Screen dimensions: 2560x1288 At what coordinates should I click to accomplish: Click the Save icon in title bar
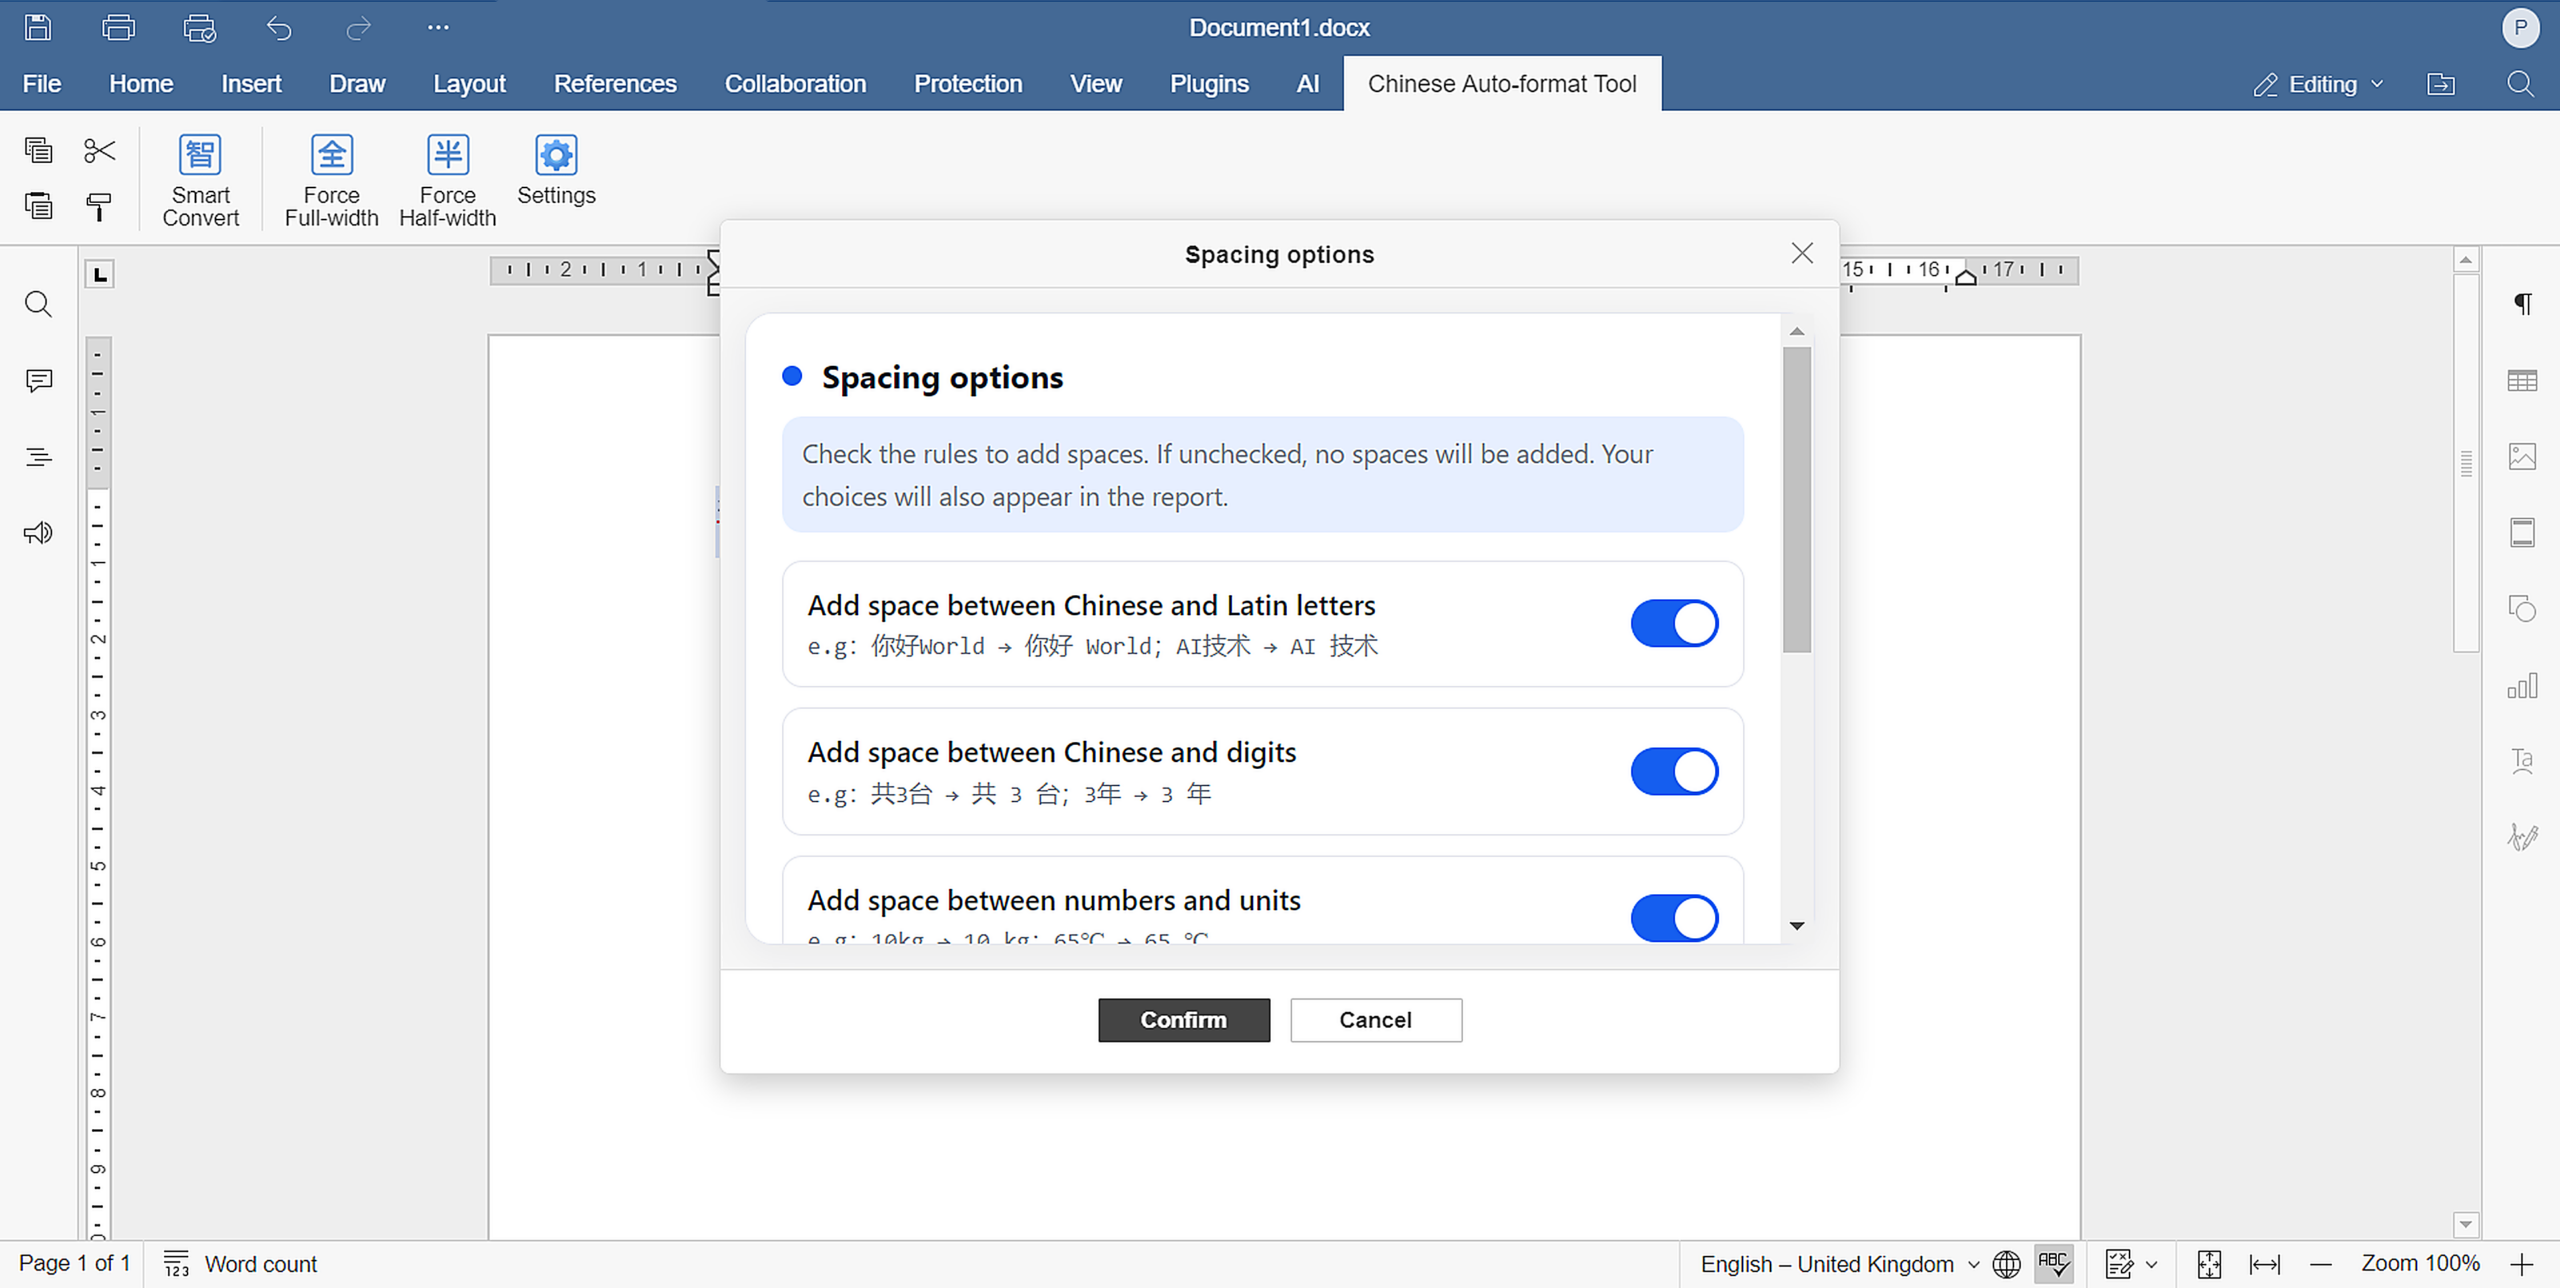(x=38, y=27)
